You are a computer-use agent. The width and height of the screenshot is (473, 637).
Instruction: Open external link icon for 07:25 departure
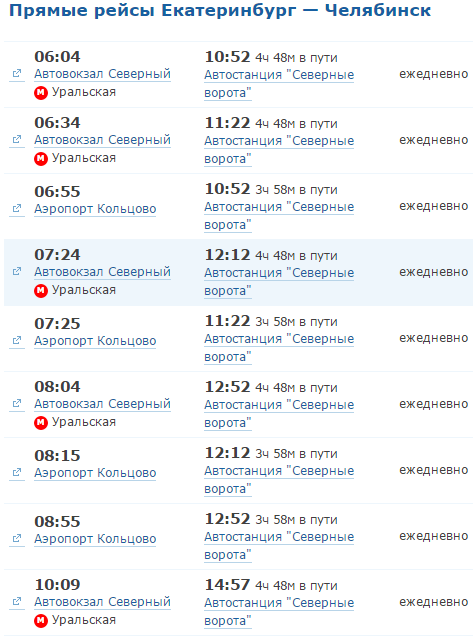point(17,340)
